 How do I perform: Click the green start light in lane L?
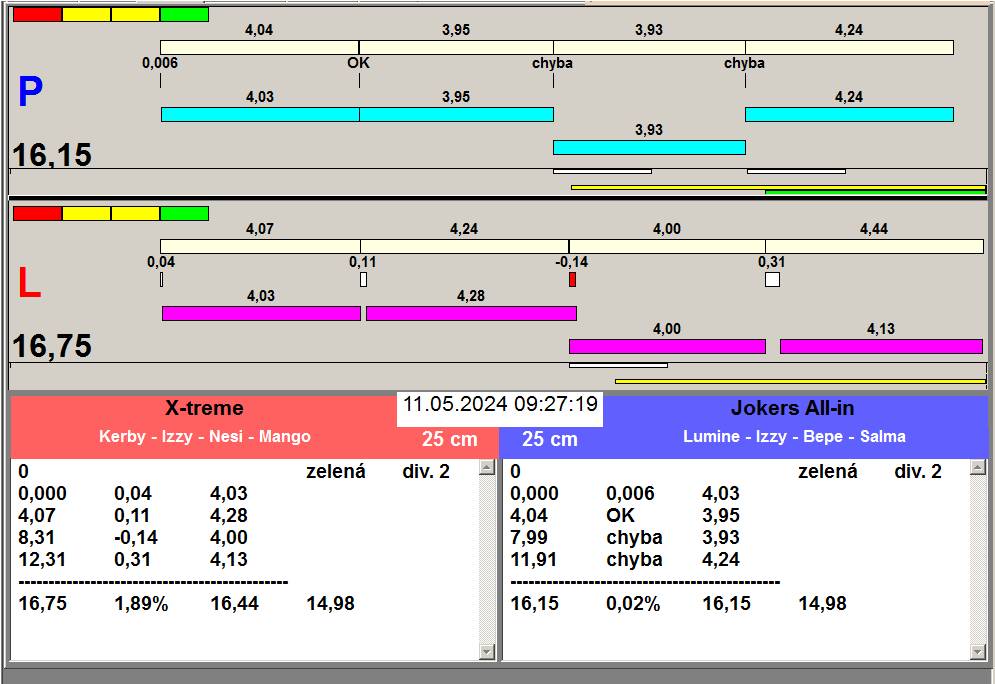(x=185, y=213)
